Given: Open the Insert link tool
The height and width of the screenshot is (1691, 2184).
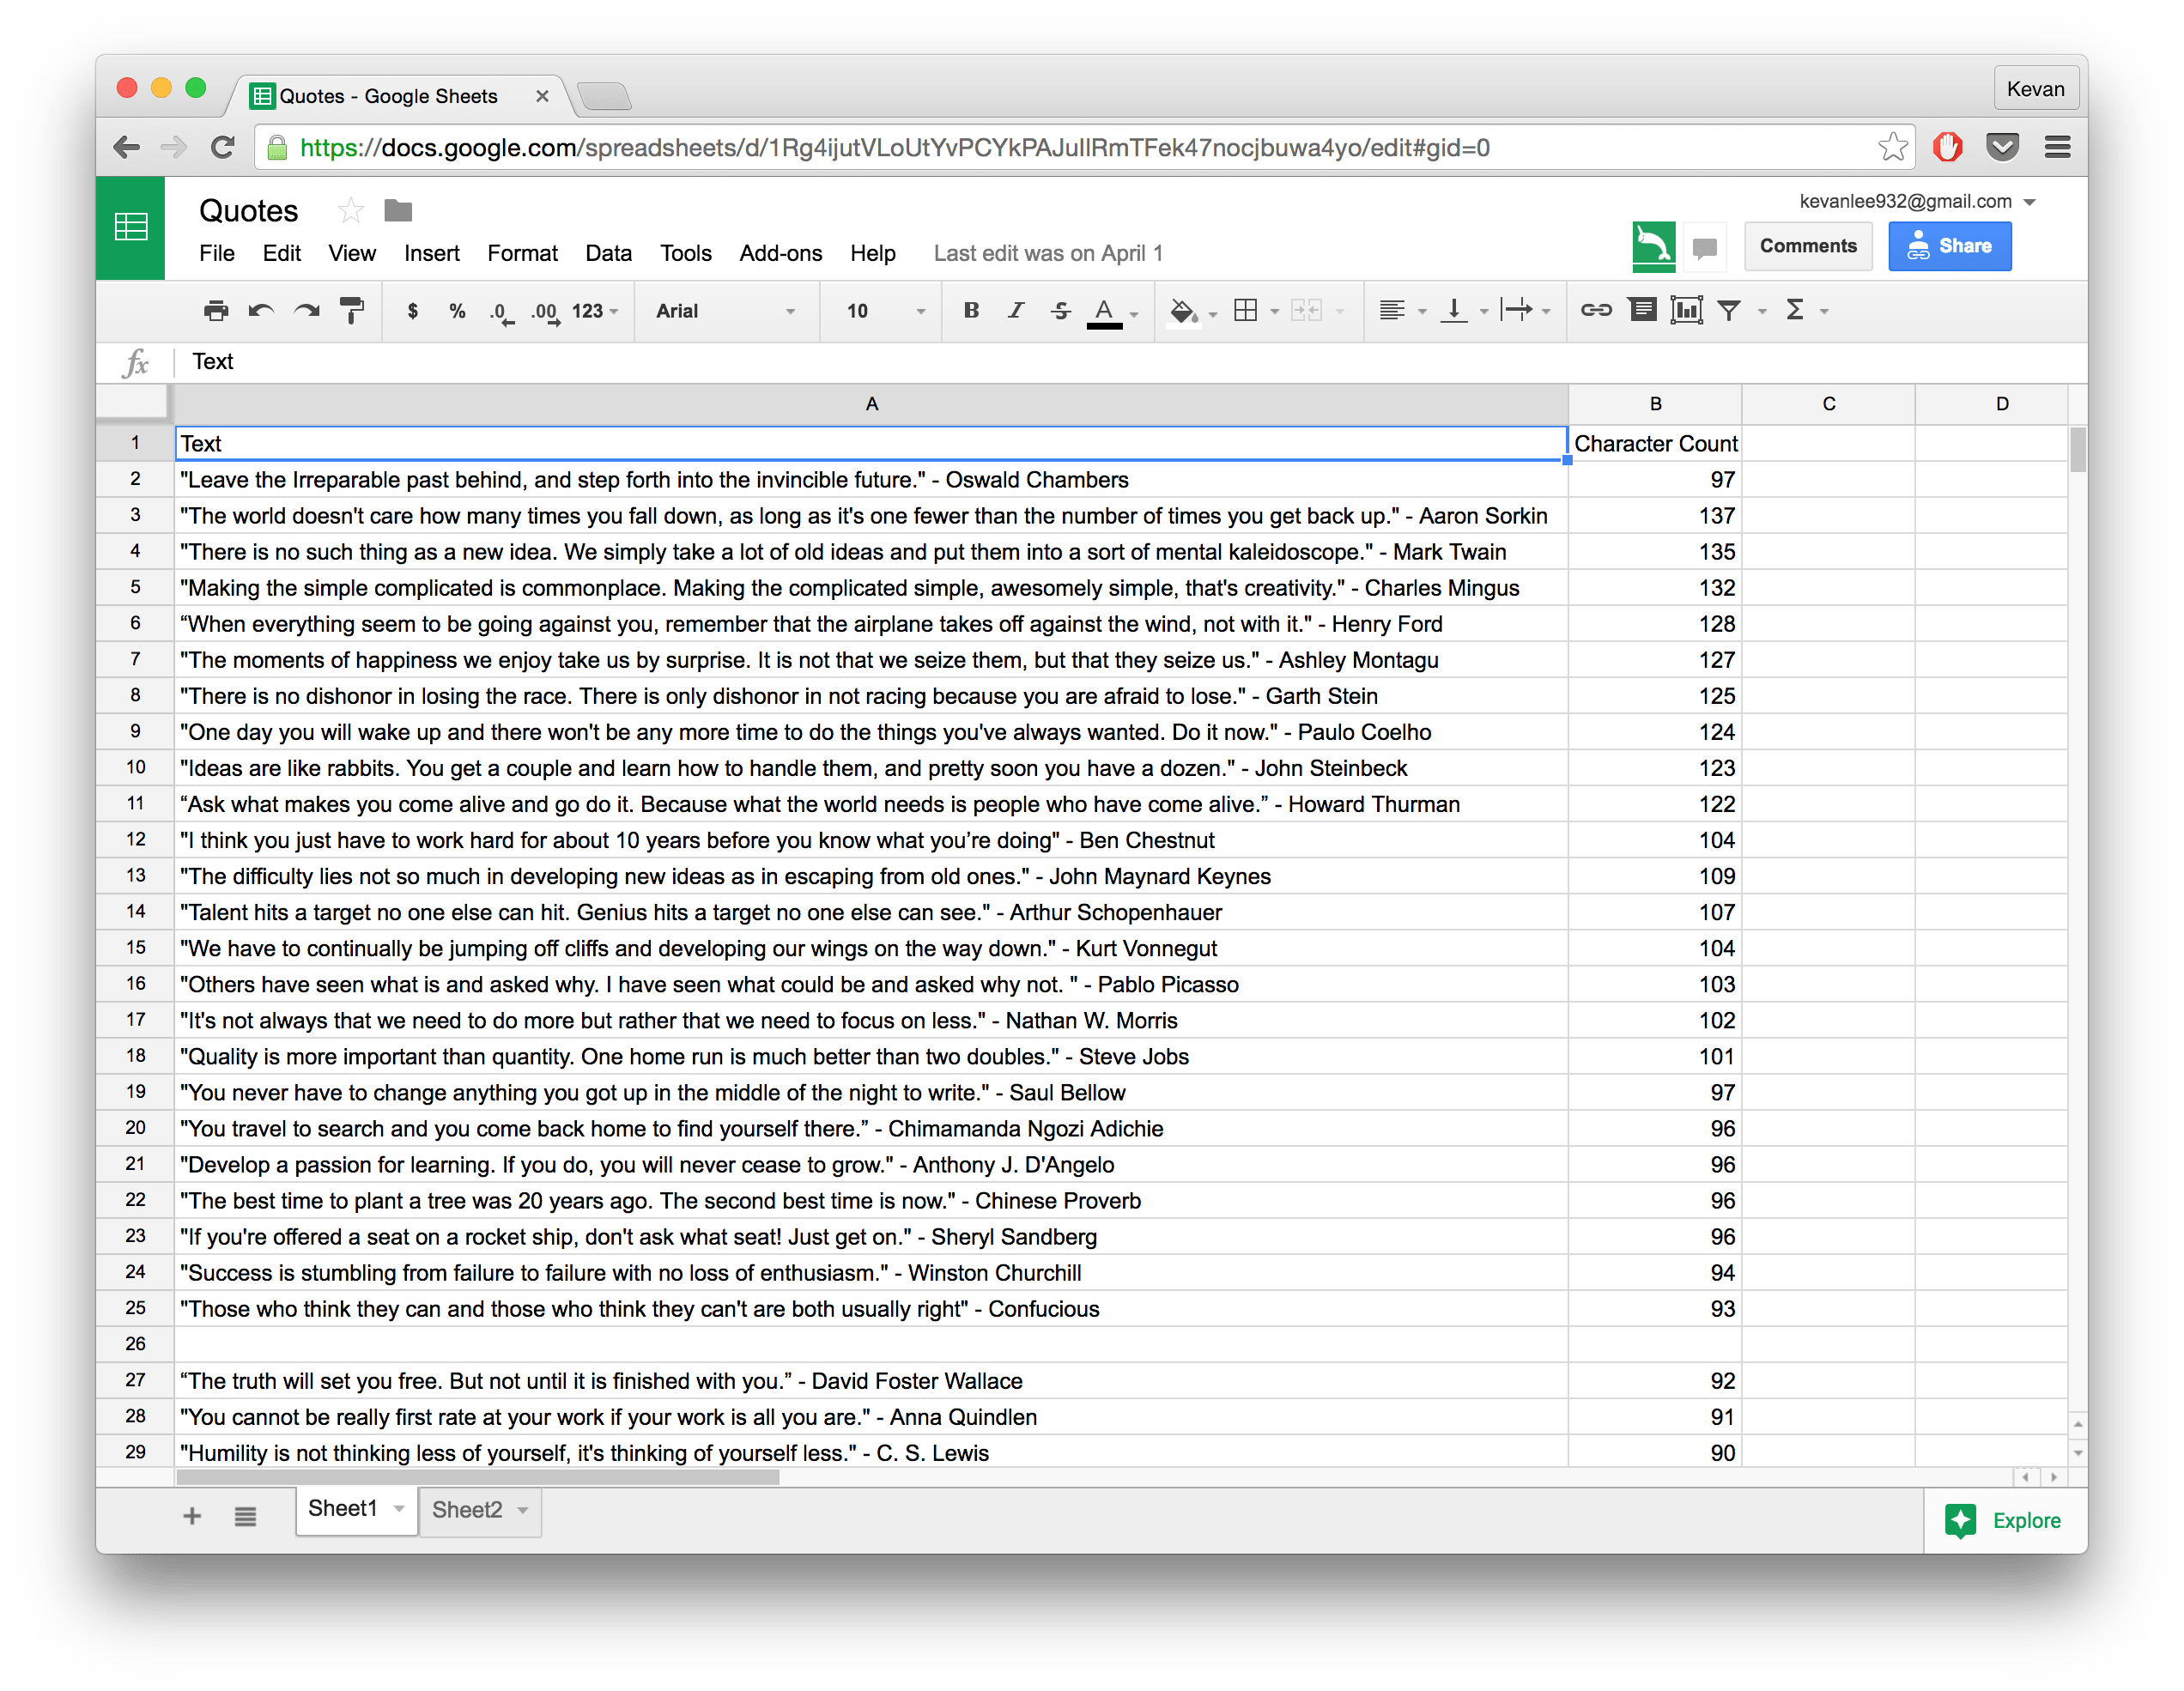Looking at the screenshot, I should tap(1595, 310).
